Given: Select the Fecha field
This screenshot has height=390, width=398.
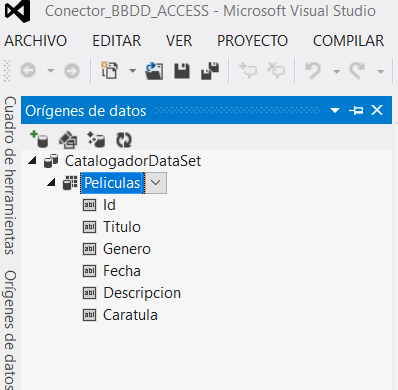Looking at the screenshot, I should click(122, 271).
